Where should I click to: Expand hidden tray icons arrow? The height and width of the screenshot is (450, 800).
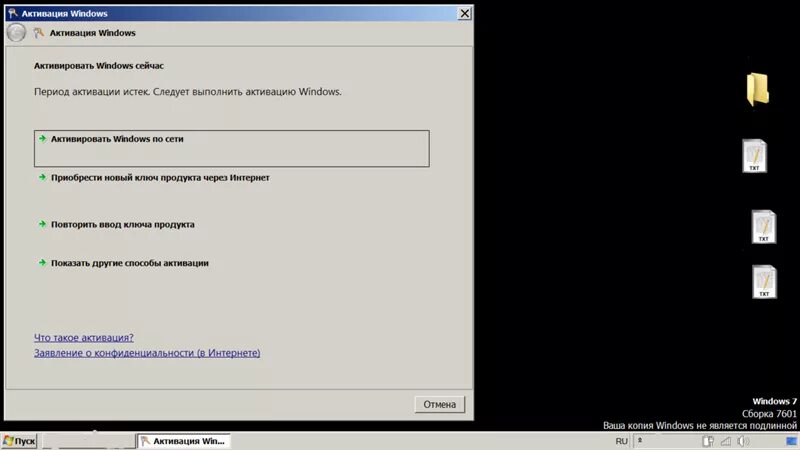(640, 440)
